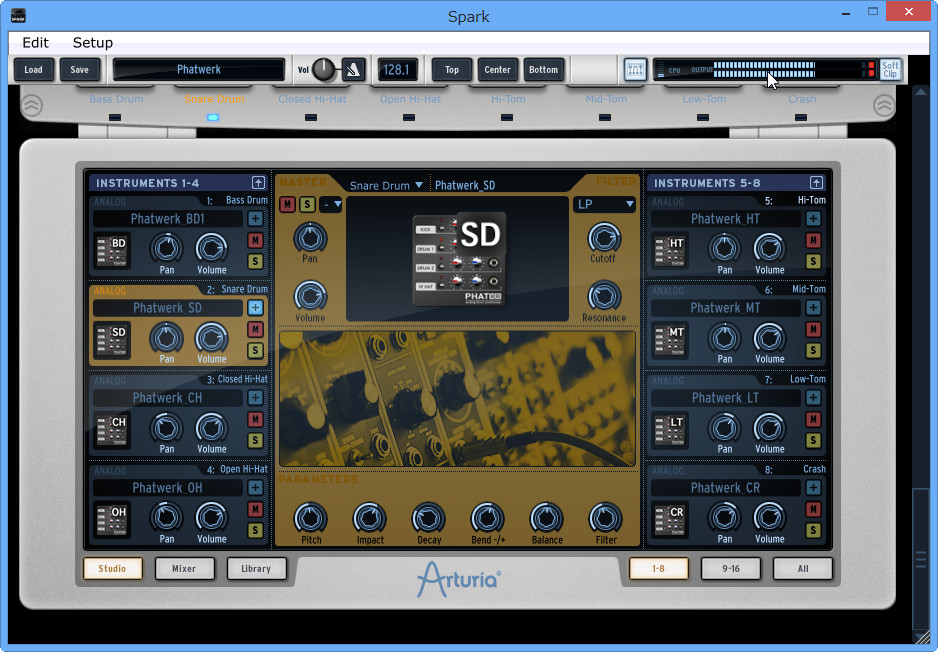
Task: Solo the Mid-Tom instrument
Action: (x=813, y=351)
